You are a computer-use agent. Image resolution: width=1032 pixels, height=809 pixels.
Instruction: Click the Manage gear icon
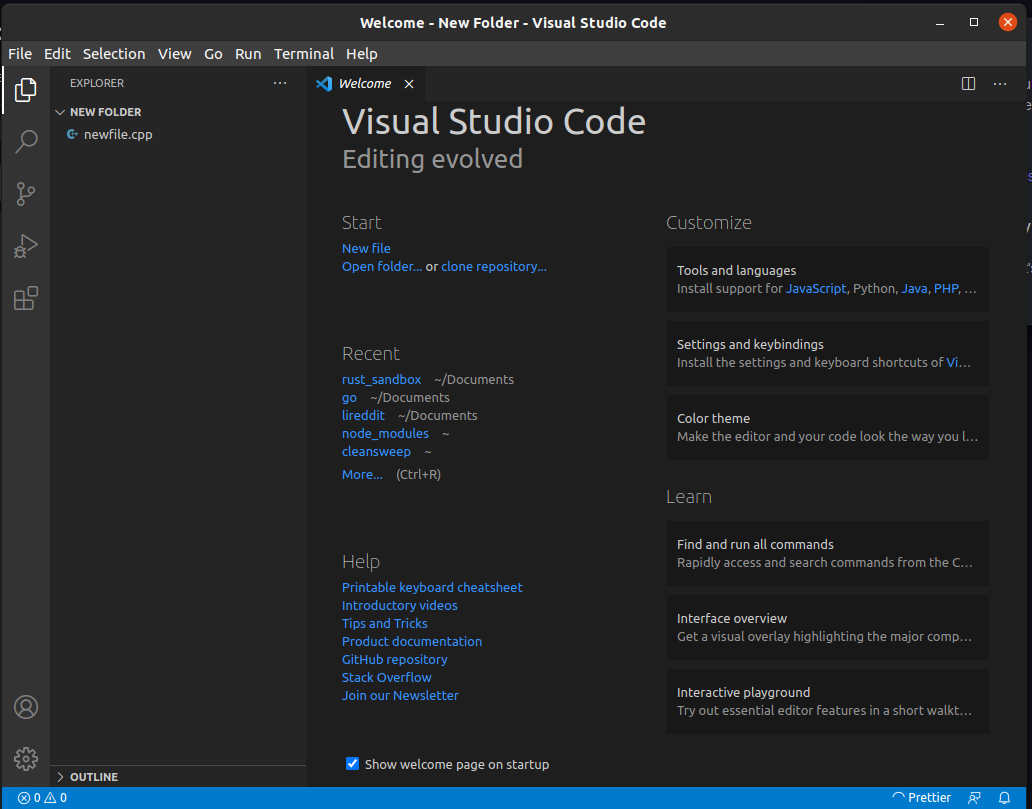tap(26, 759)
